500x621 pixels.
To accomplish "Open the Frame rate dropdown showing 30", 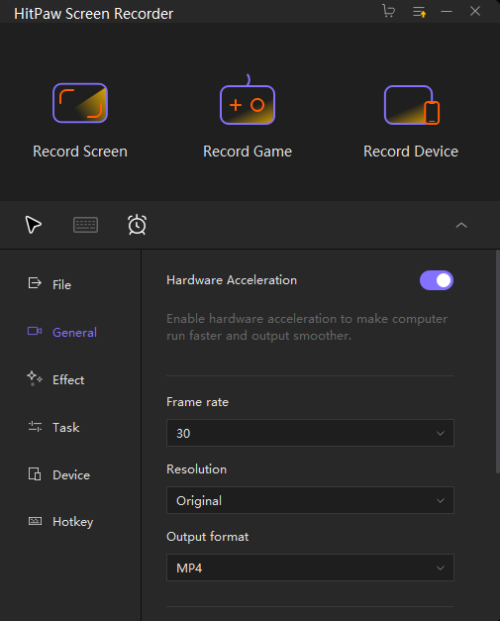I will point(310,433).
